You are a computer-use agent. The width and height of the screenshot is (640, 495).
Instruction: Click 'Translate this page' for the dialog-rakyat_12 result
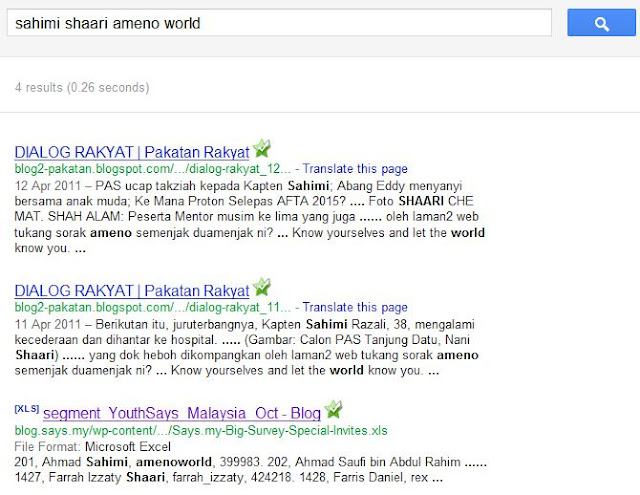click(x=355, y=169)
